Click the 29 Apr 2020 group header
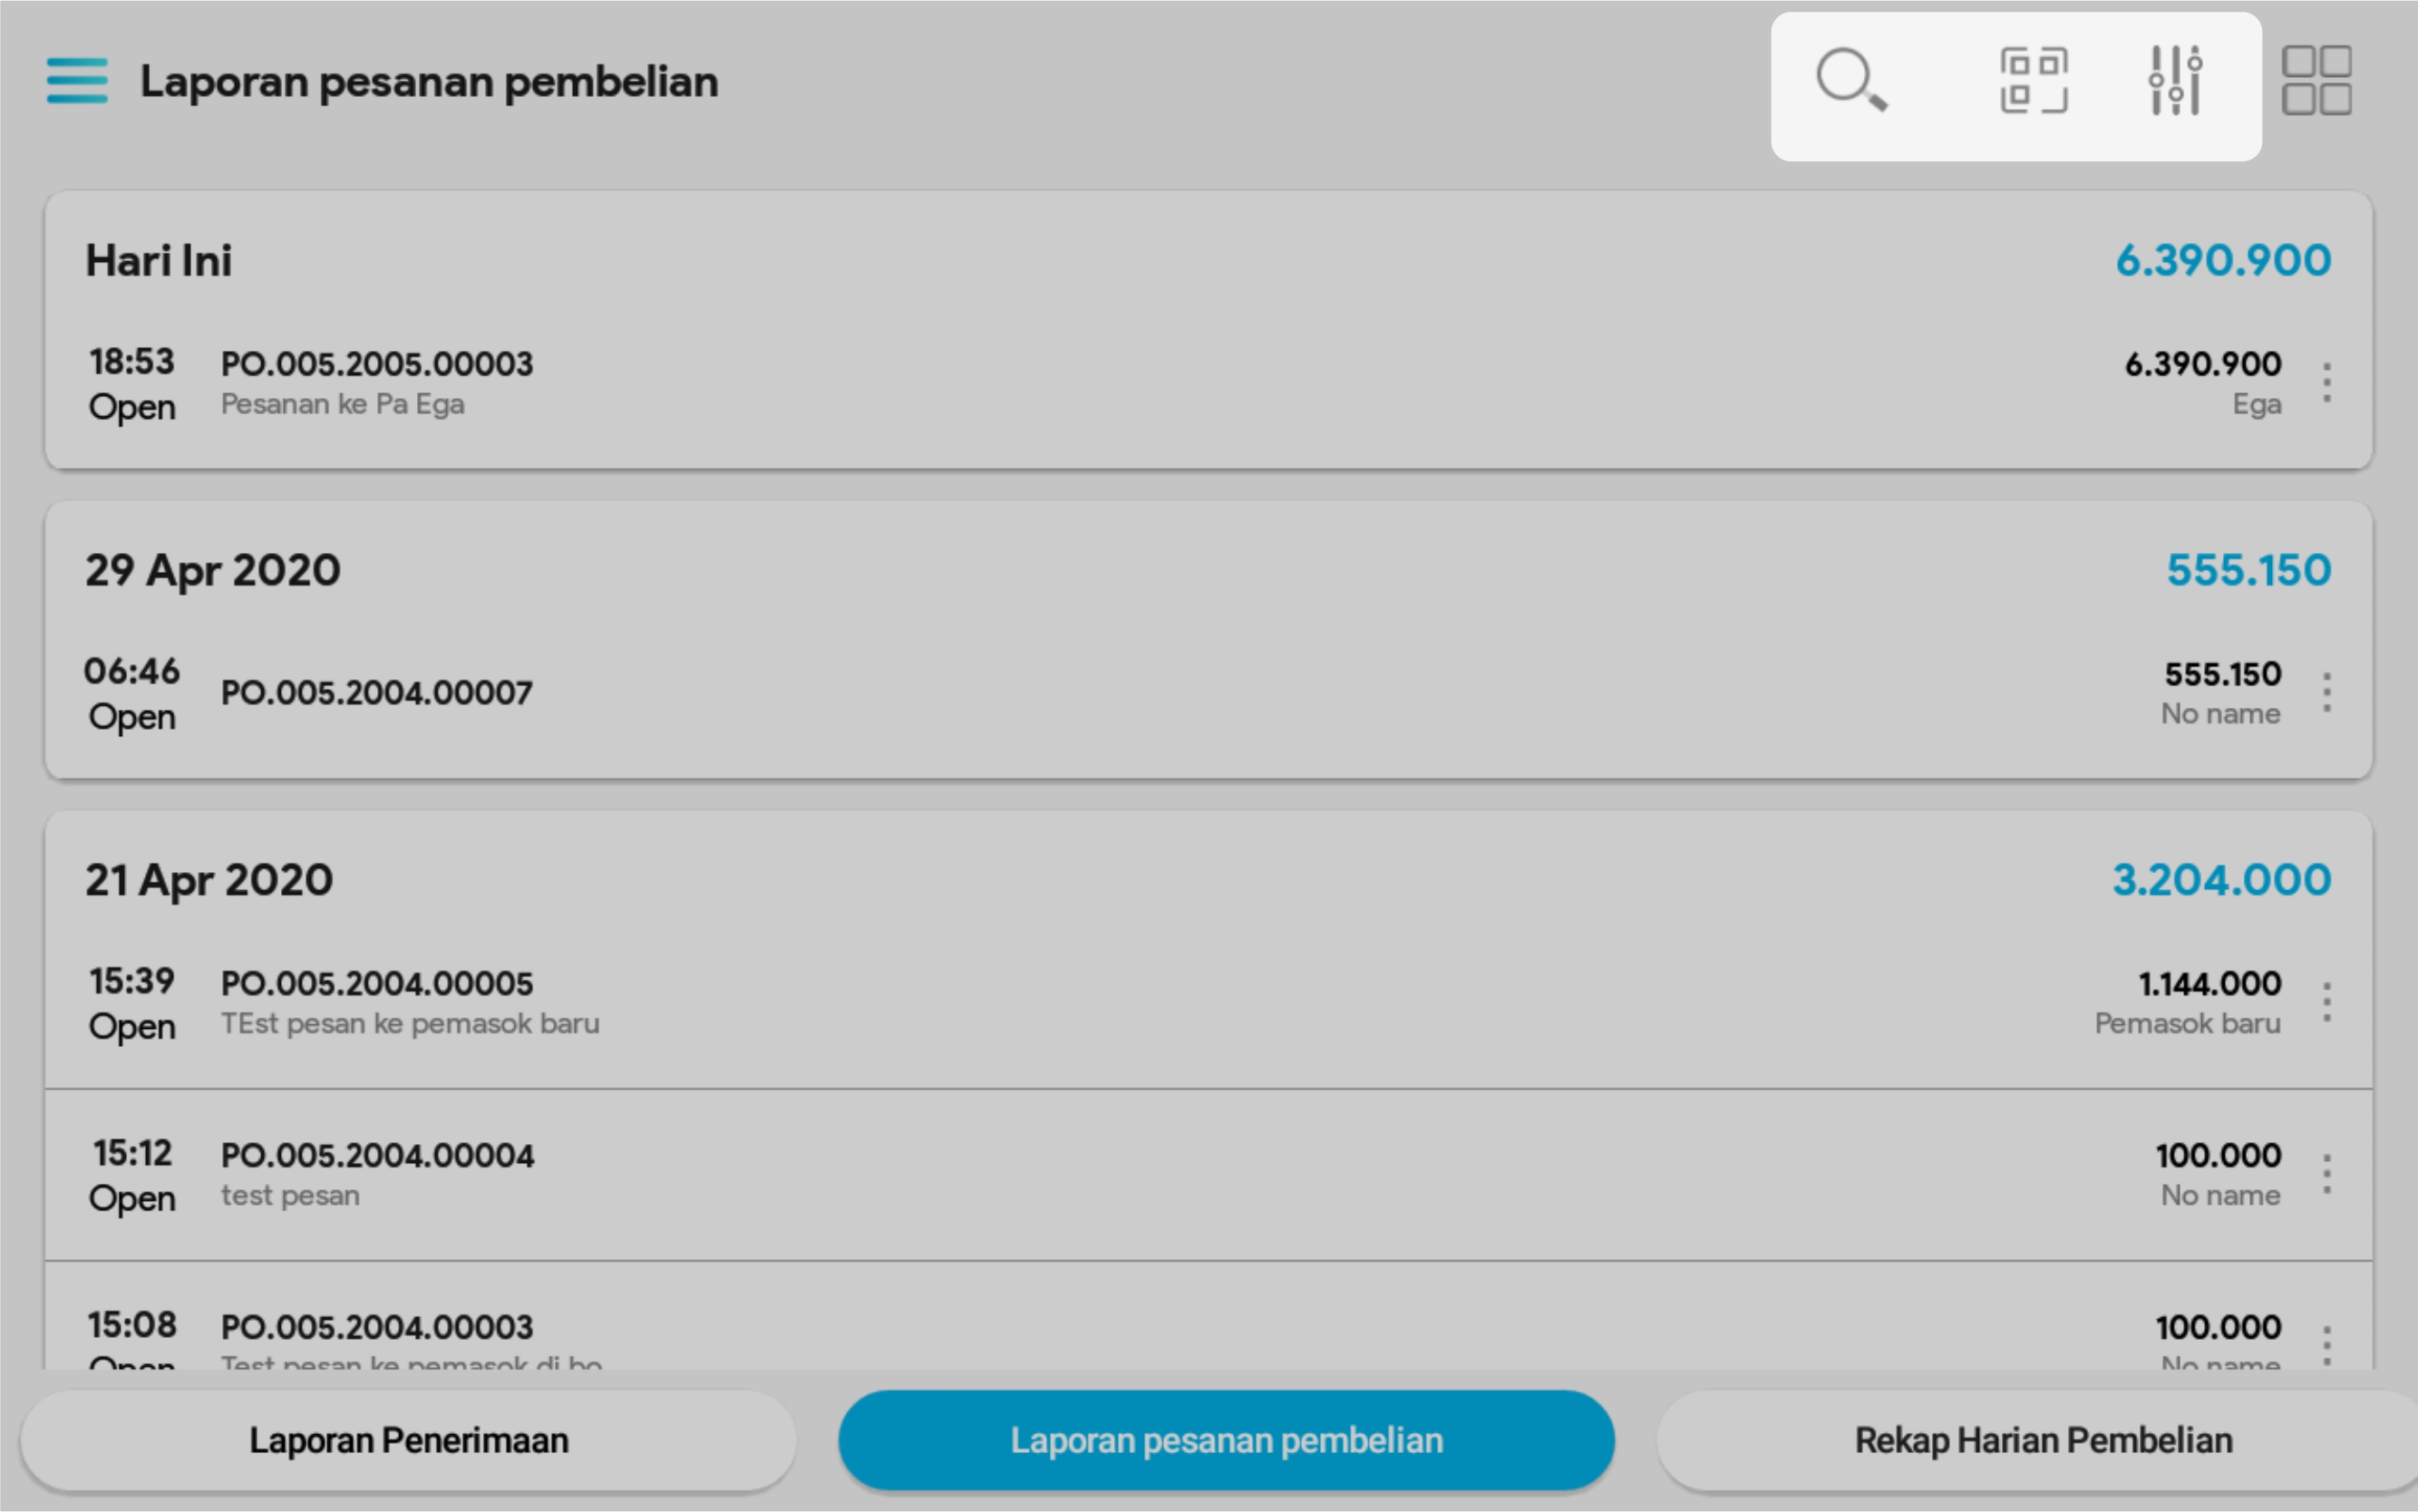The width and height of the screenshot is (2418, 1512). click(213, 571)
